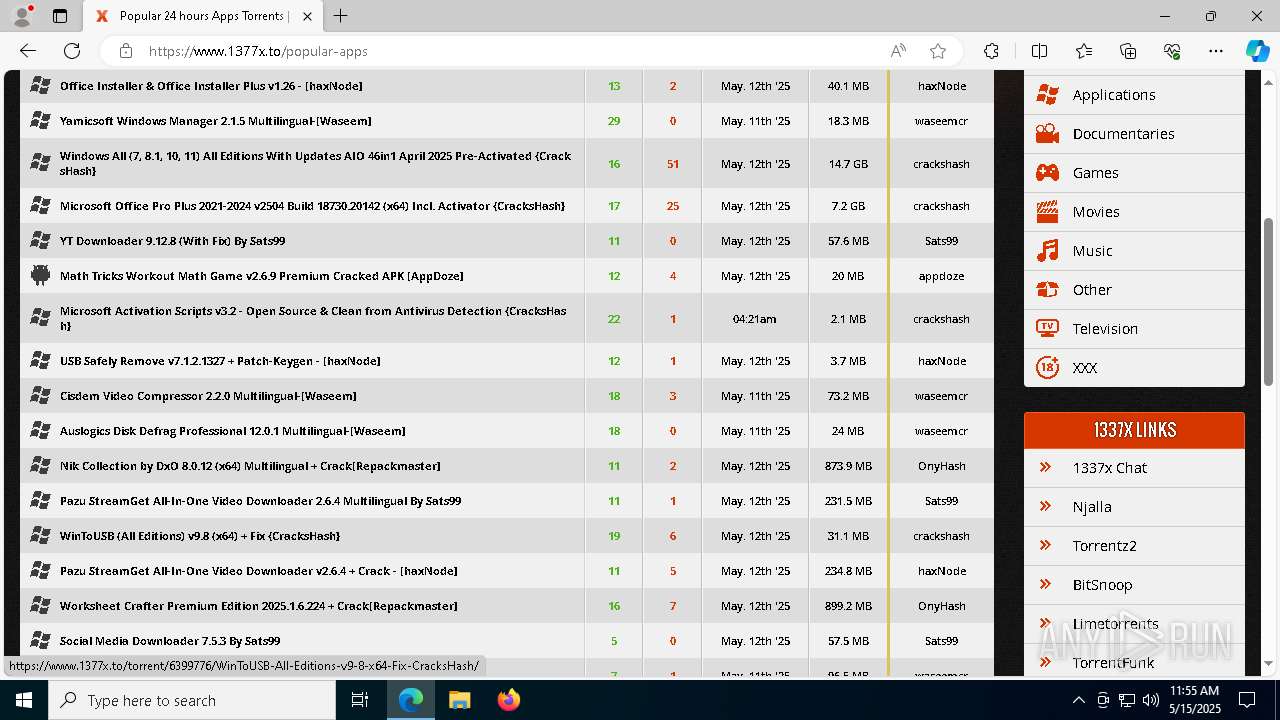This screenshot has width=1280, height=720.
Task: Open Yamicsoft Windows Manager 2.1.5 torrent
Action: (x=215, y=121)
